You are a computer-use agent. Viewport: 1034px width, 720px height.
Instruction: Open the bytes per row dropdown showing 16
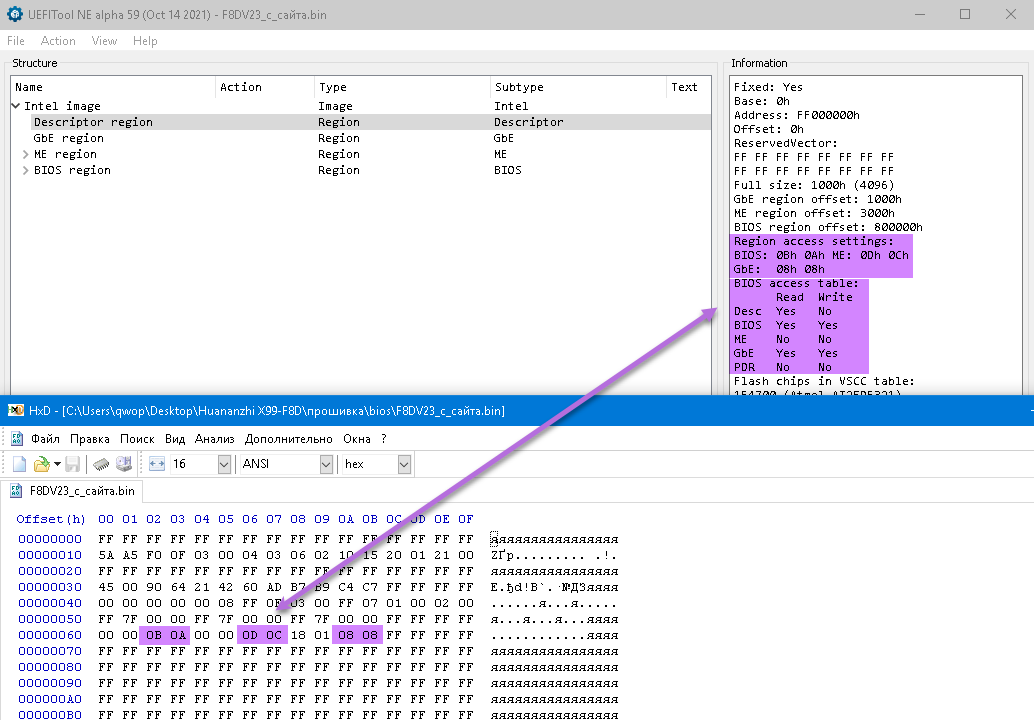click(x=224, y=464)
